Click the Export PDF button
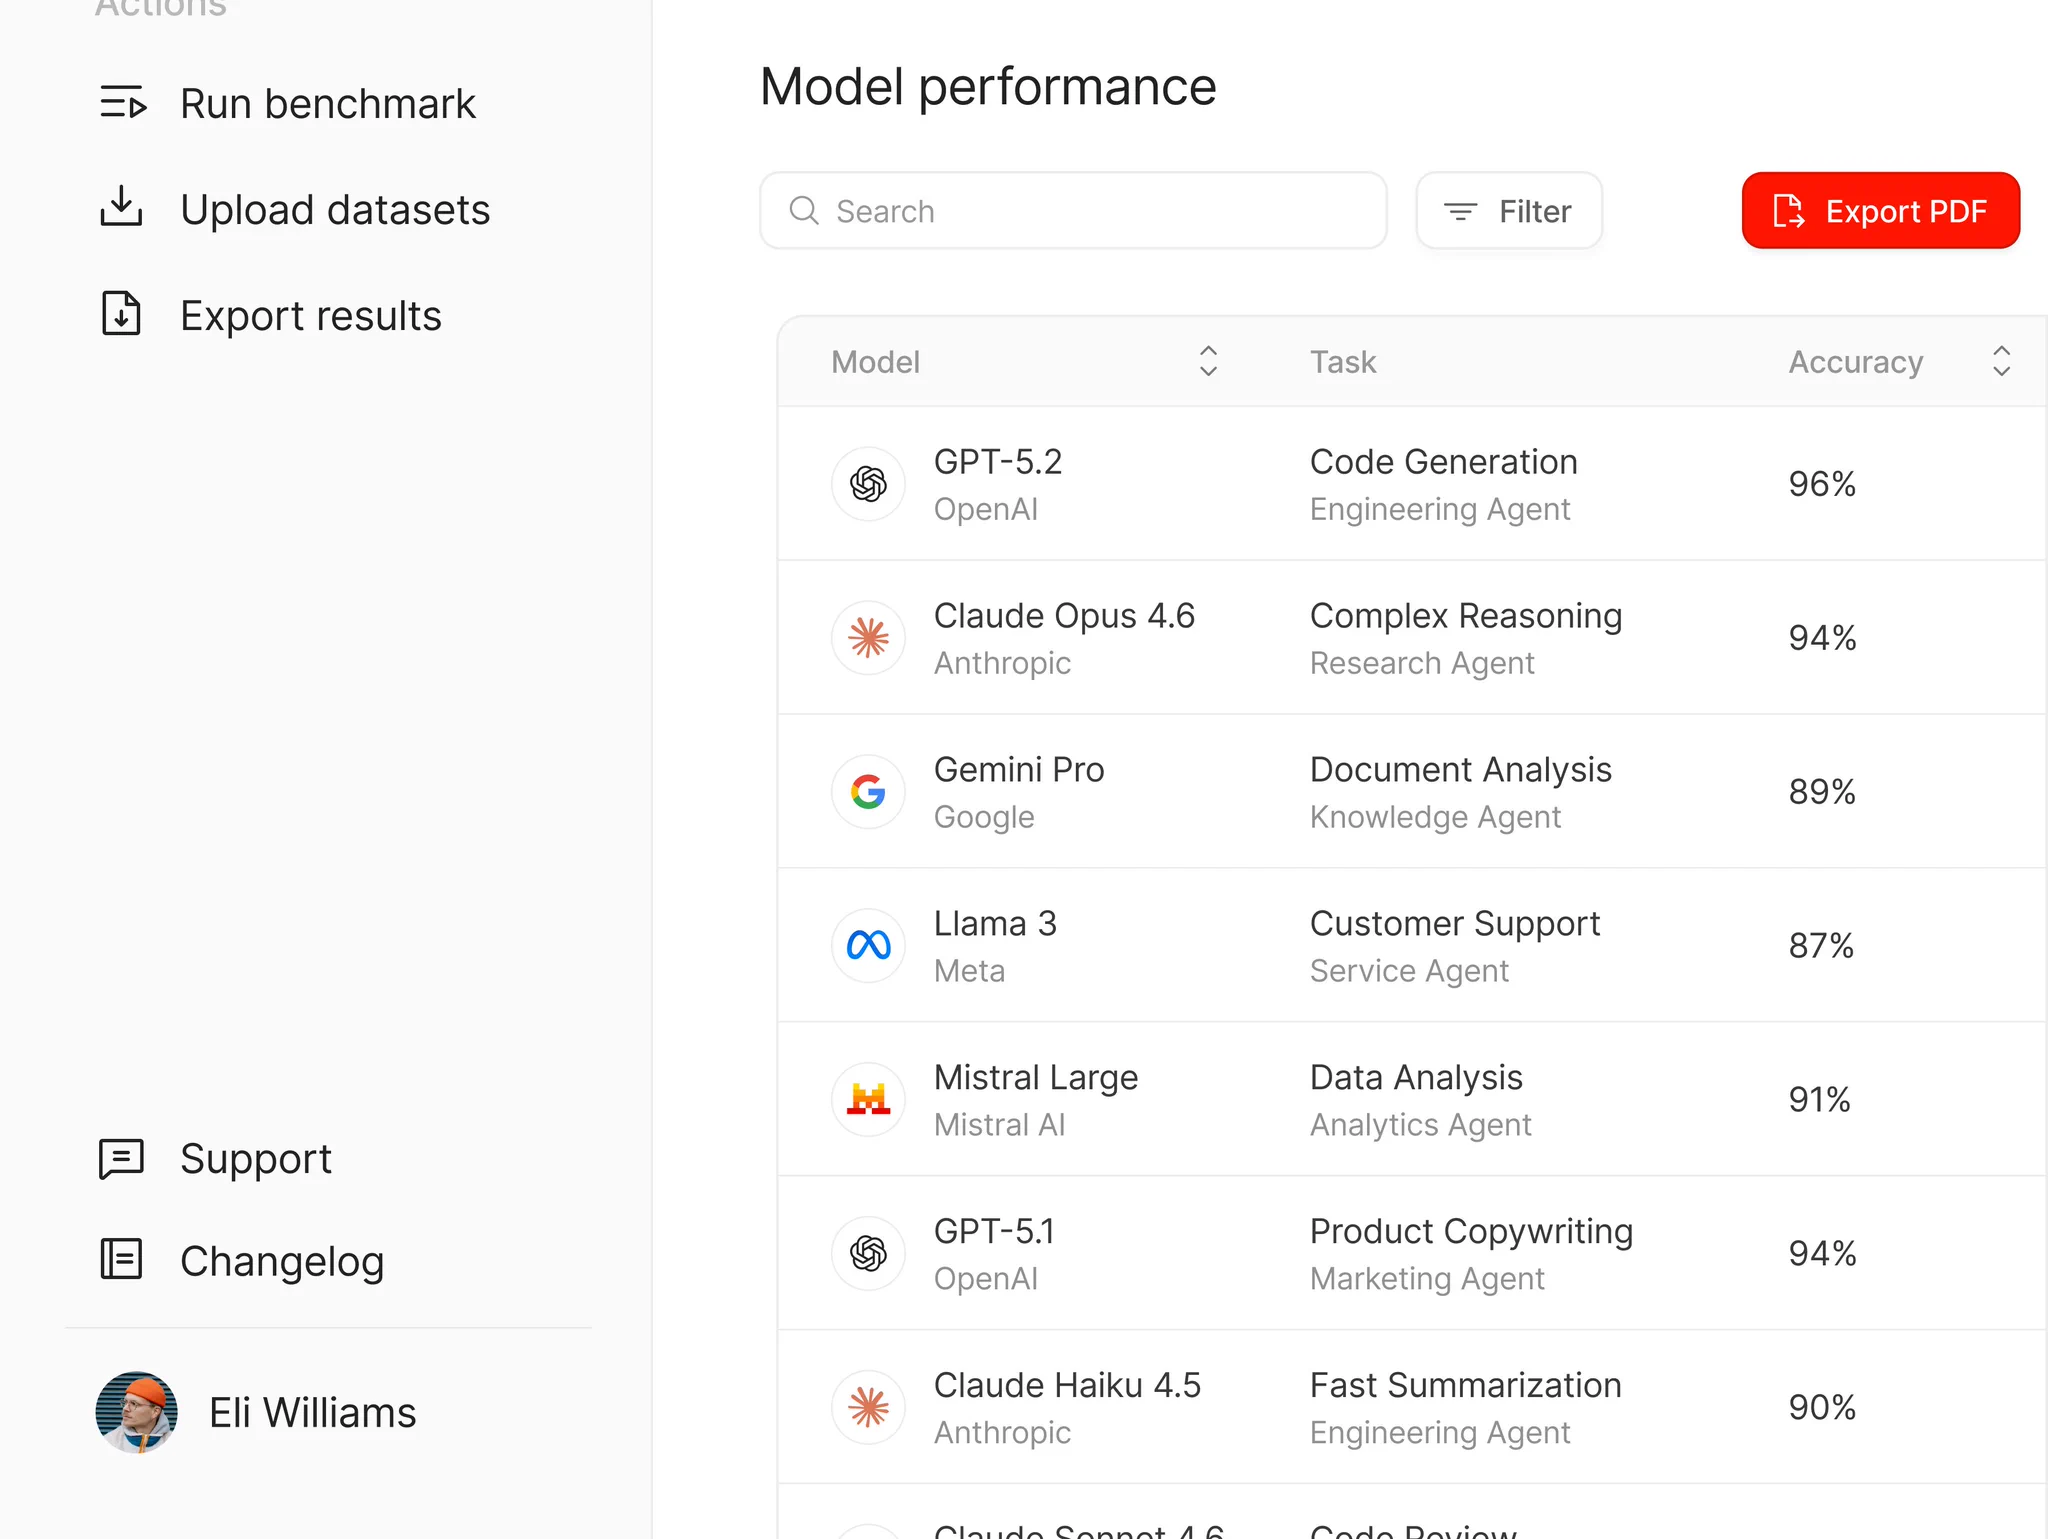Viewport: 2048px width, 1539px height. (x=1880, y=211)
